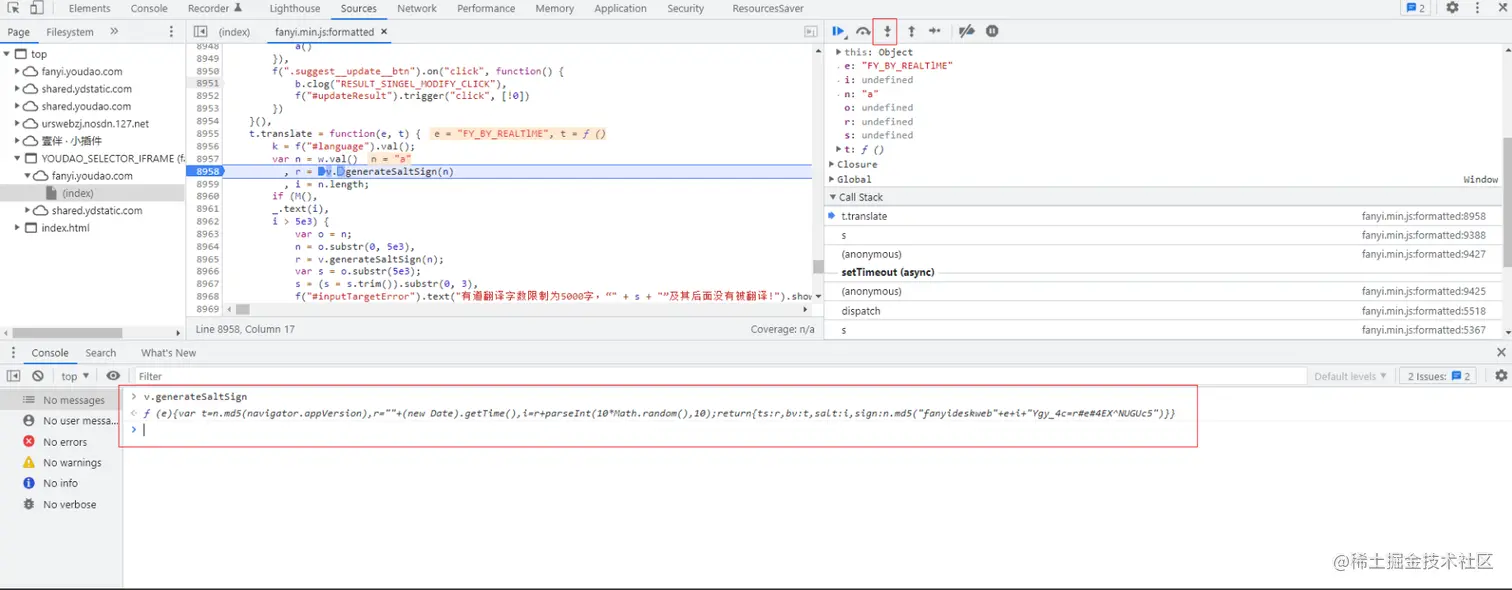Open the Network tab

coord(417,8)
